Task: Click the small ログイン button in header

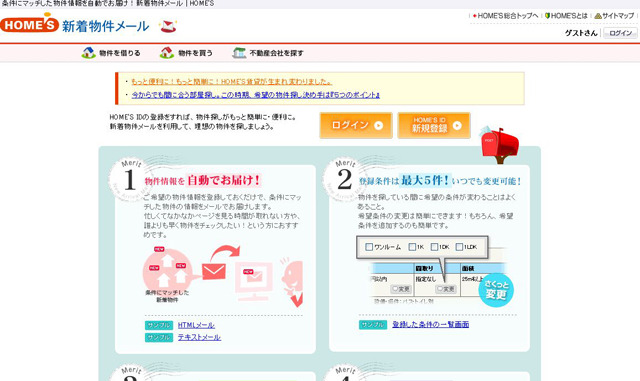Action: click(x=620, y=33)
